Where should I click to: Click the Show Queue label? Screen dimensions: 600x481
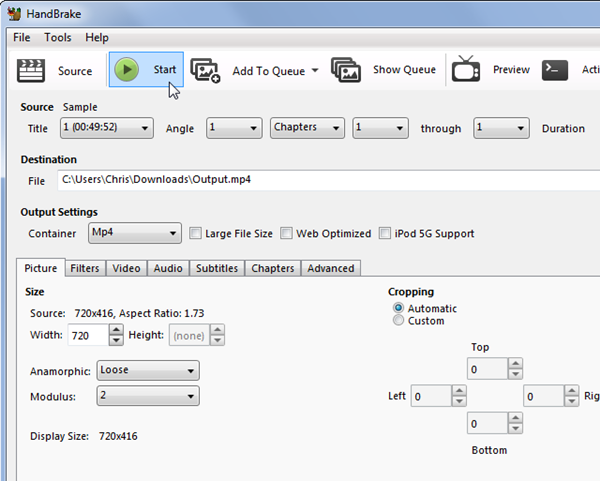point(404,69)
